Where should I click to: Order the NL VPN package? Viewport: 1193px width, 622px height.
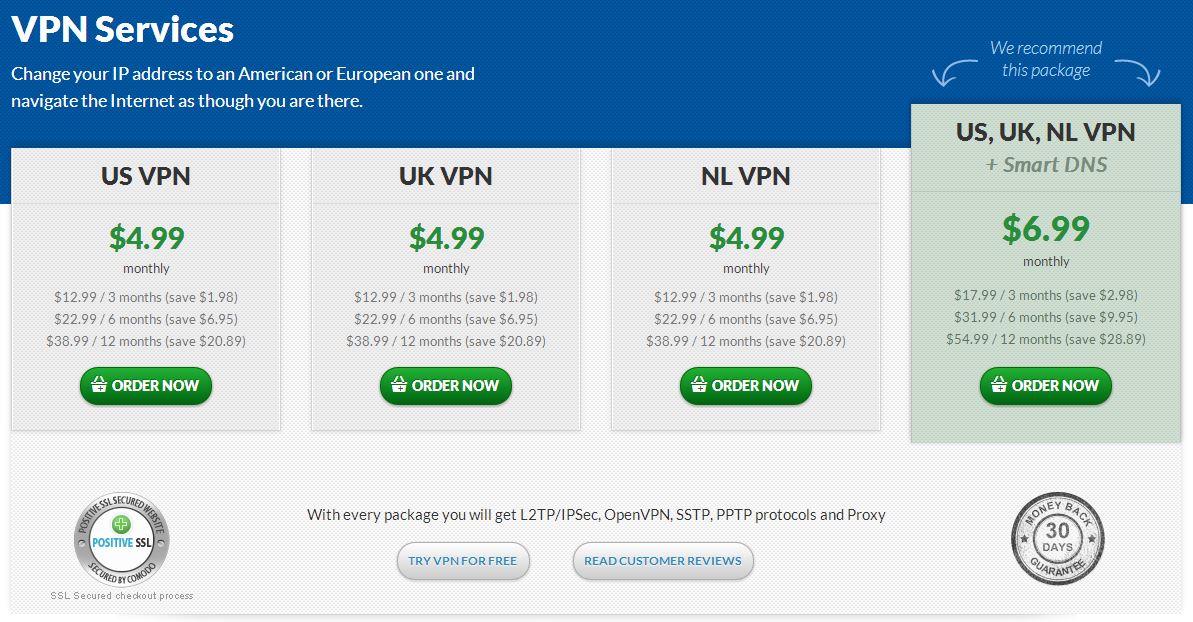coord(746,386)
